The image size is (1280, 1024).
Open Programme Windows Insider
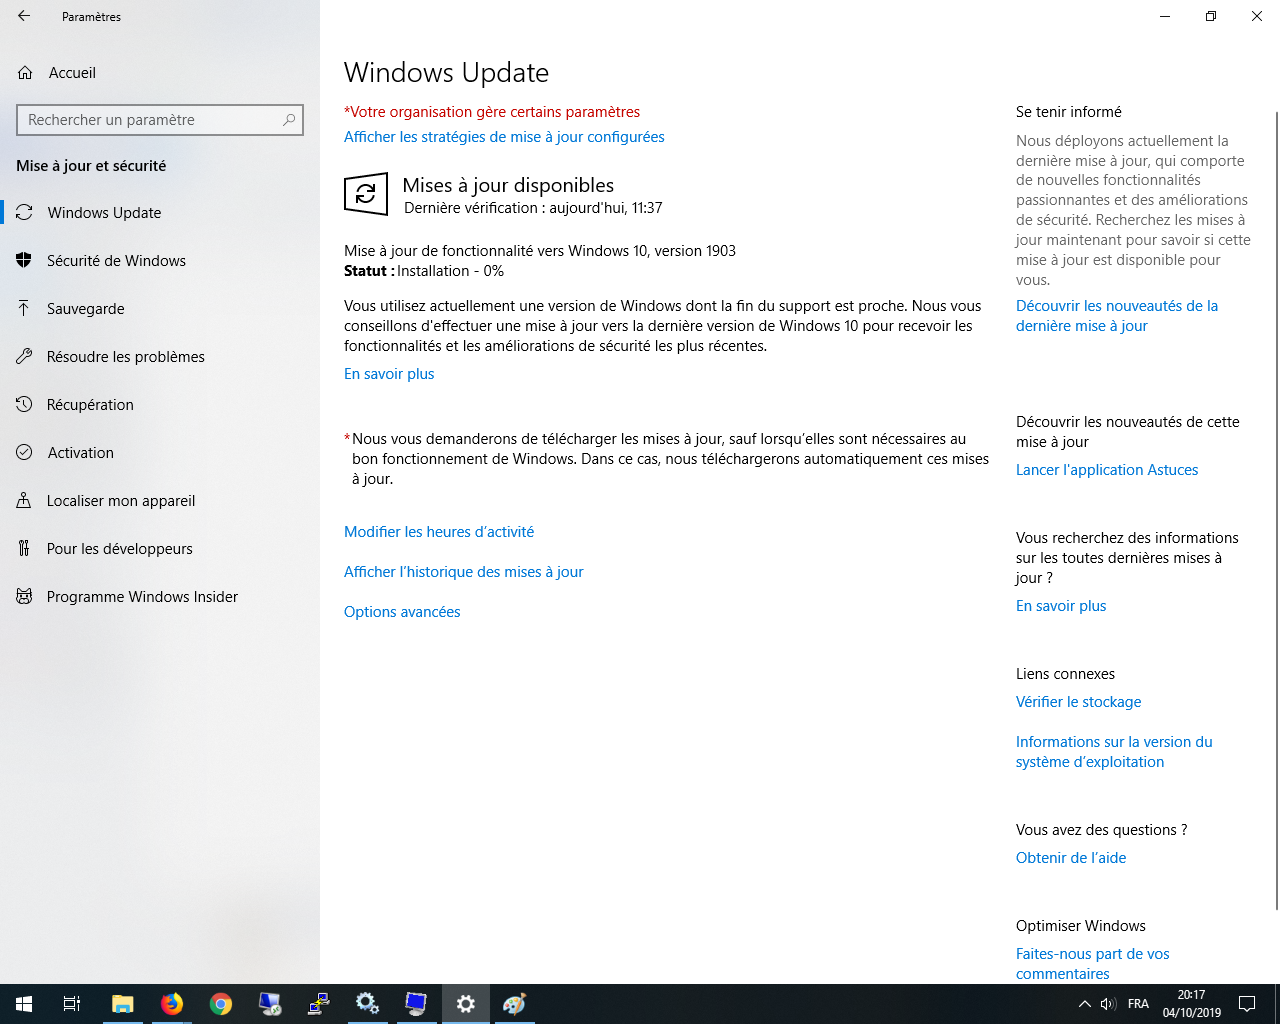click(x=160, y=596)
